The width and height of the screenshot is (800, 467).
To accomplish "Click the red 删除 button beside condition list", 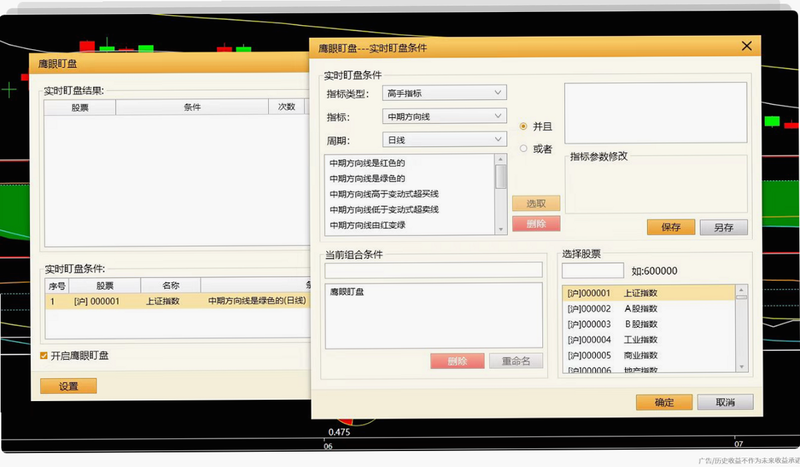I will [536, 224].
